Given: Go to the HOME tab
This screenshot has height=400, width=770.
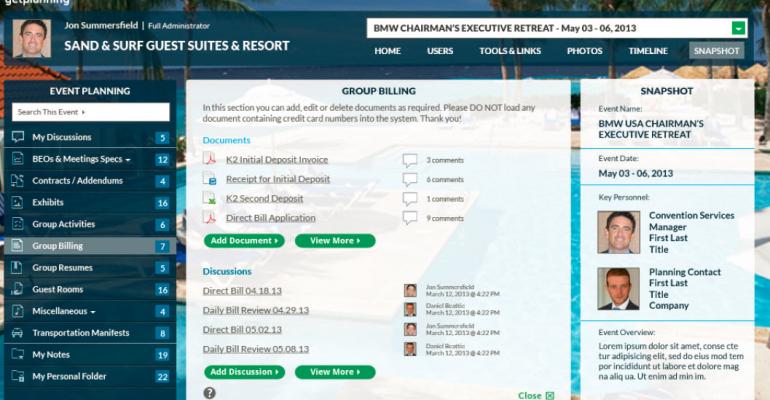Looking at the screenshot, I should [387, 51].
